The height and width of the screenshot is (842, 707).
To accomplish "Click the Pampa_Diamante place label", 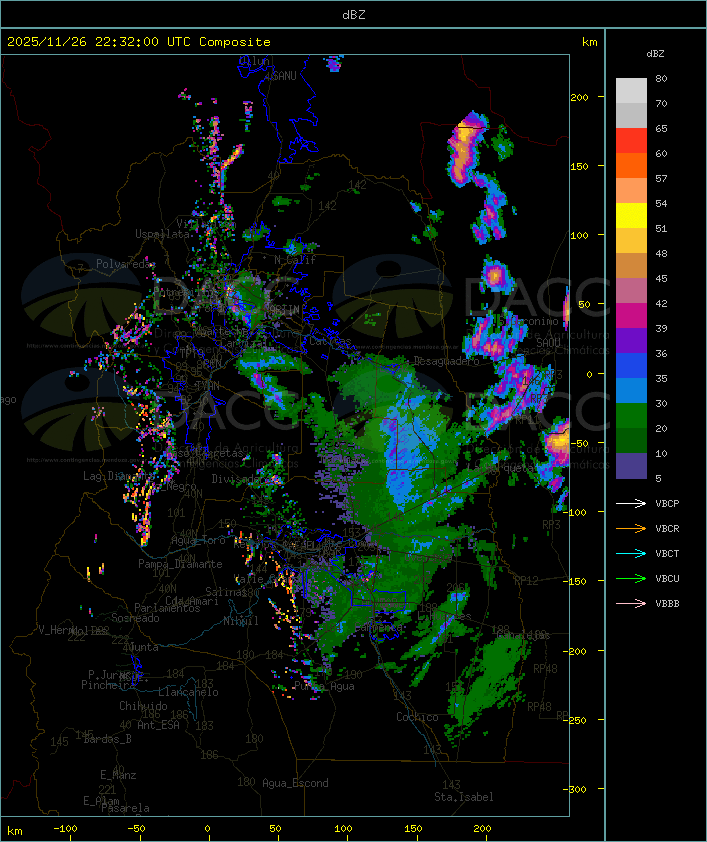I will coord(180,564).
